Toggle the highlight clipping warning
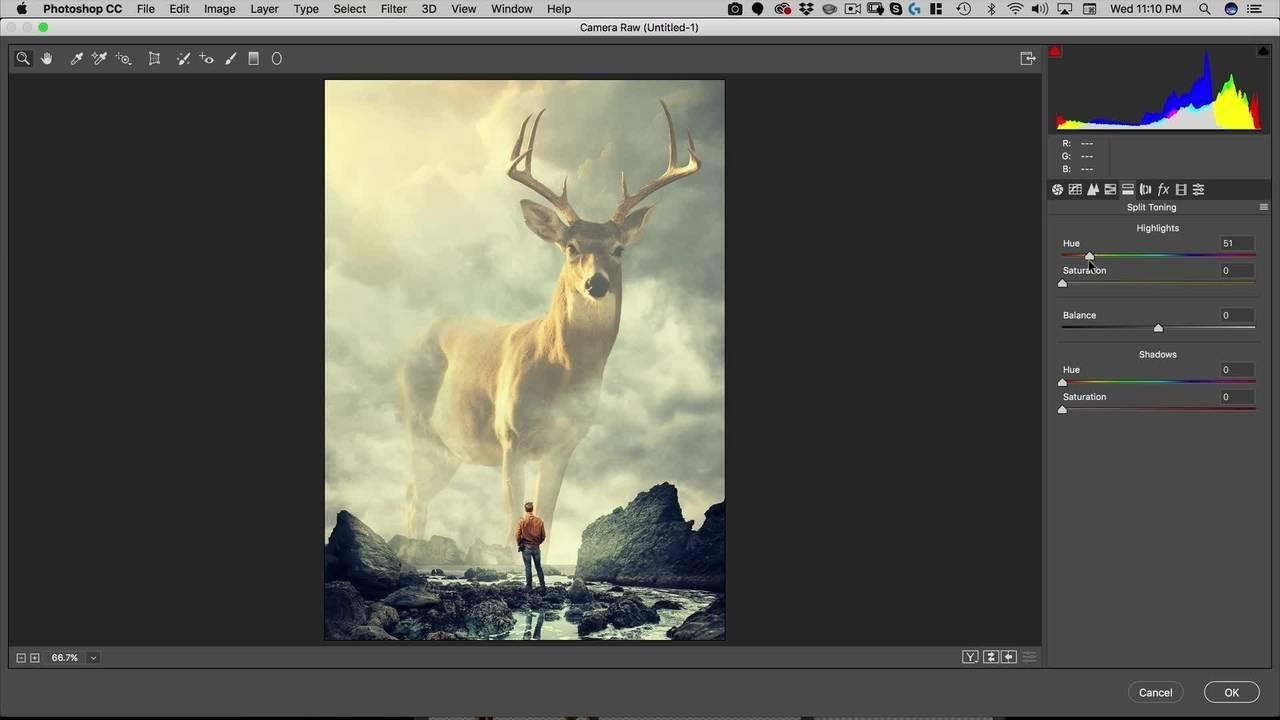Screen dimensions: 1280x720 point(1263,51)
